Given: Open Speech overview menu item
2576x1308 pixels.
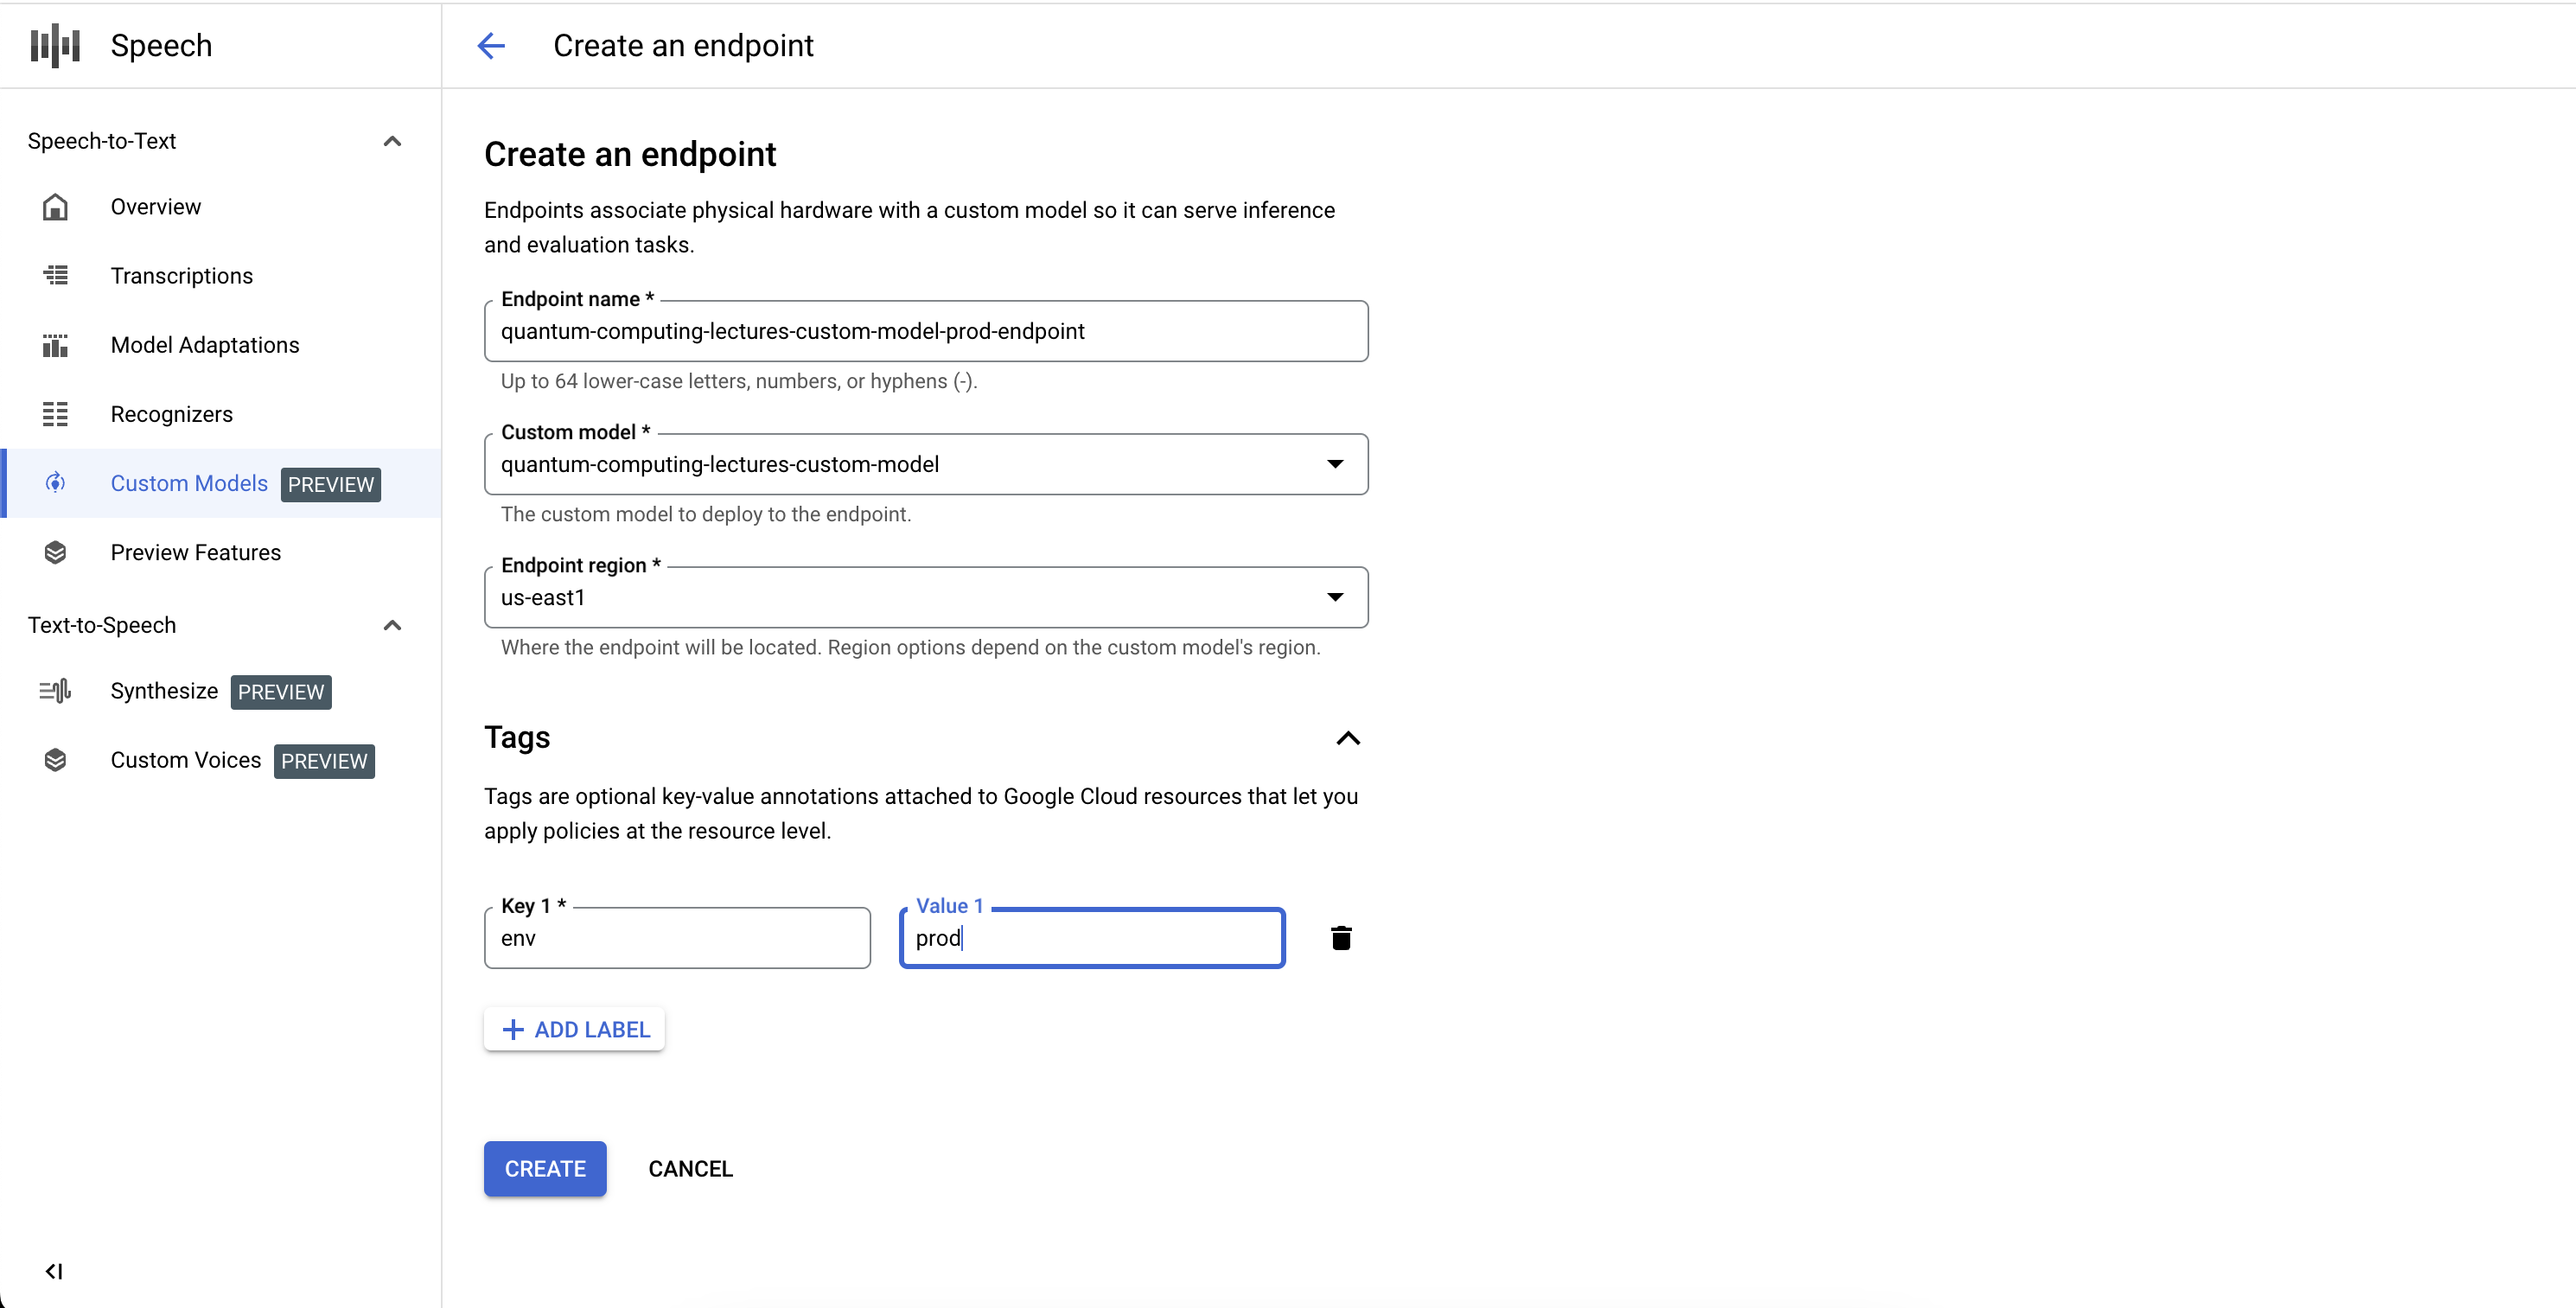Looking at the screenshot, I should click(x=155, y=207).
